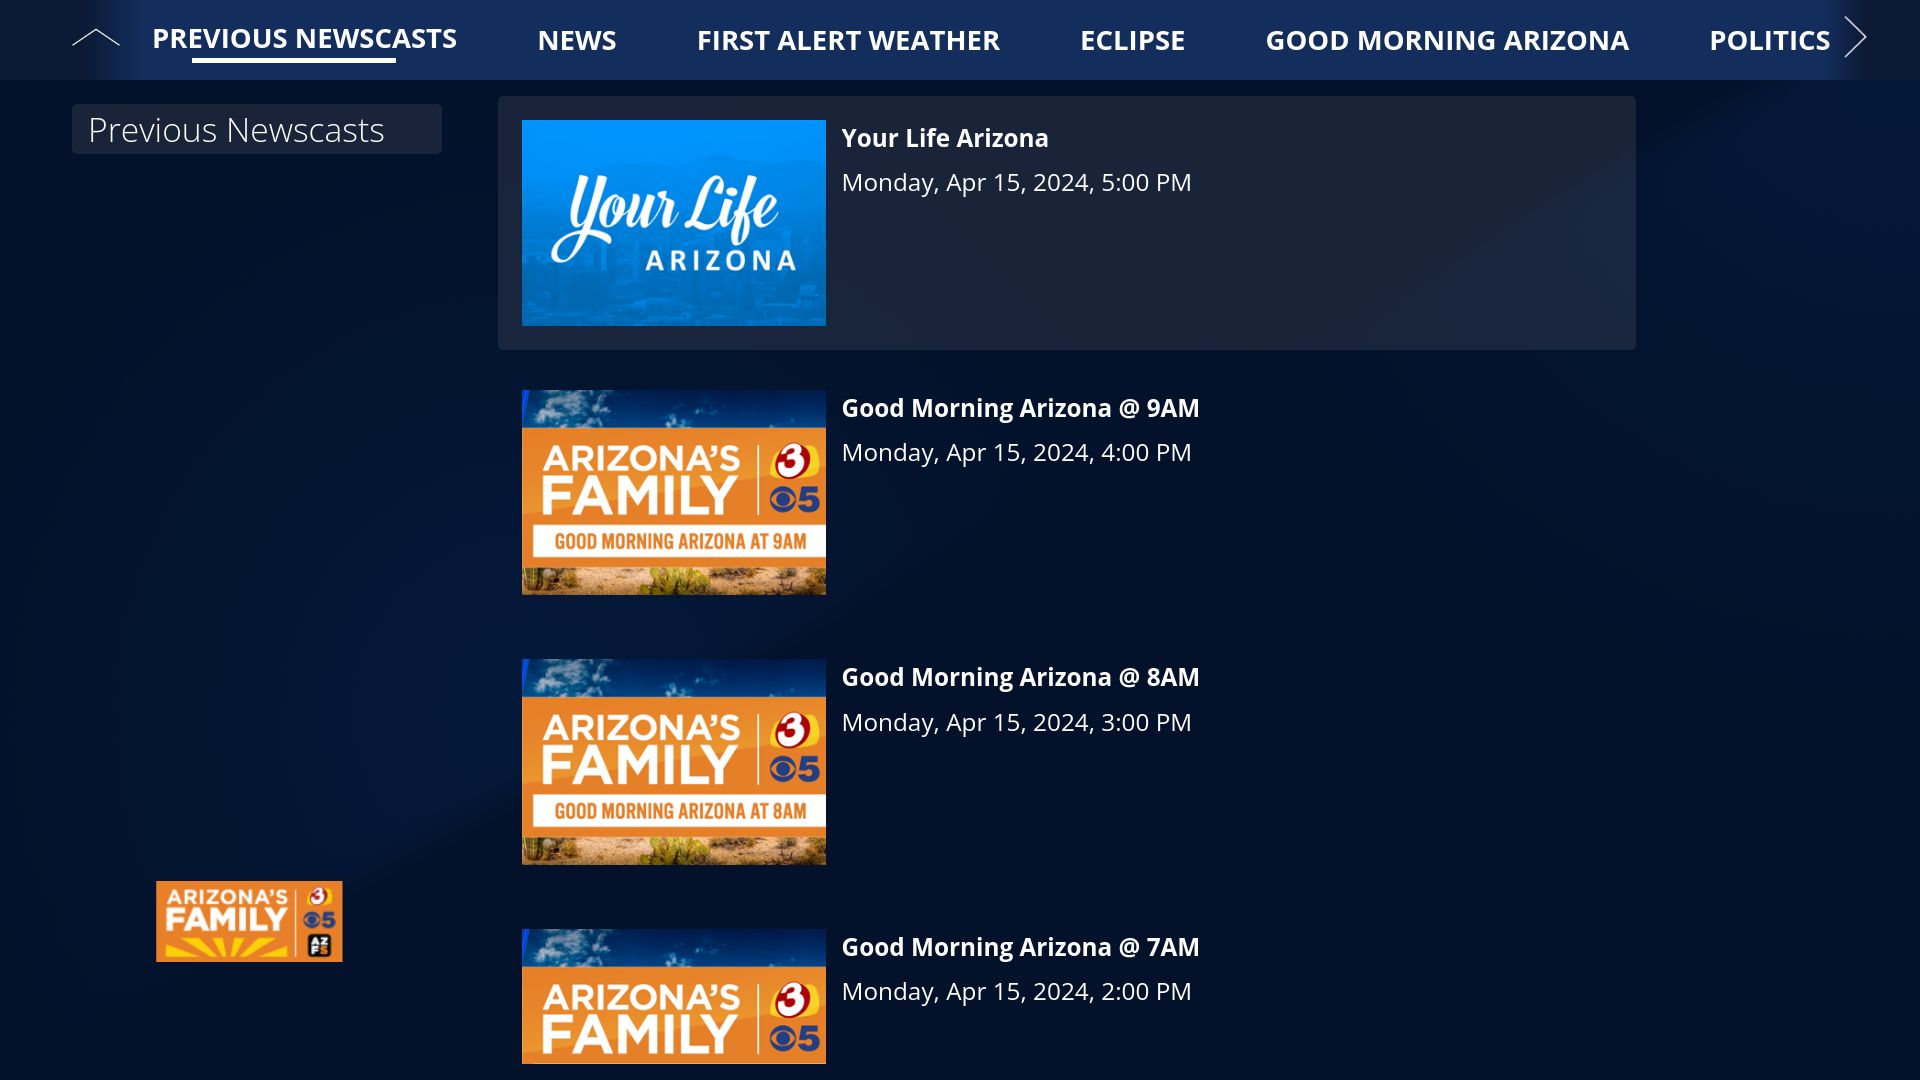Click the 7AM episode date label
Screen dimensions: 1920x1080
(1016, 991)
